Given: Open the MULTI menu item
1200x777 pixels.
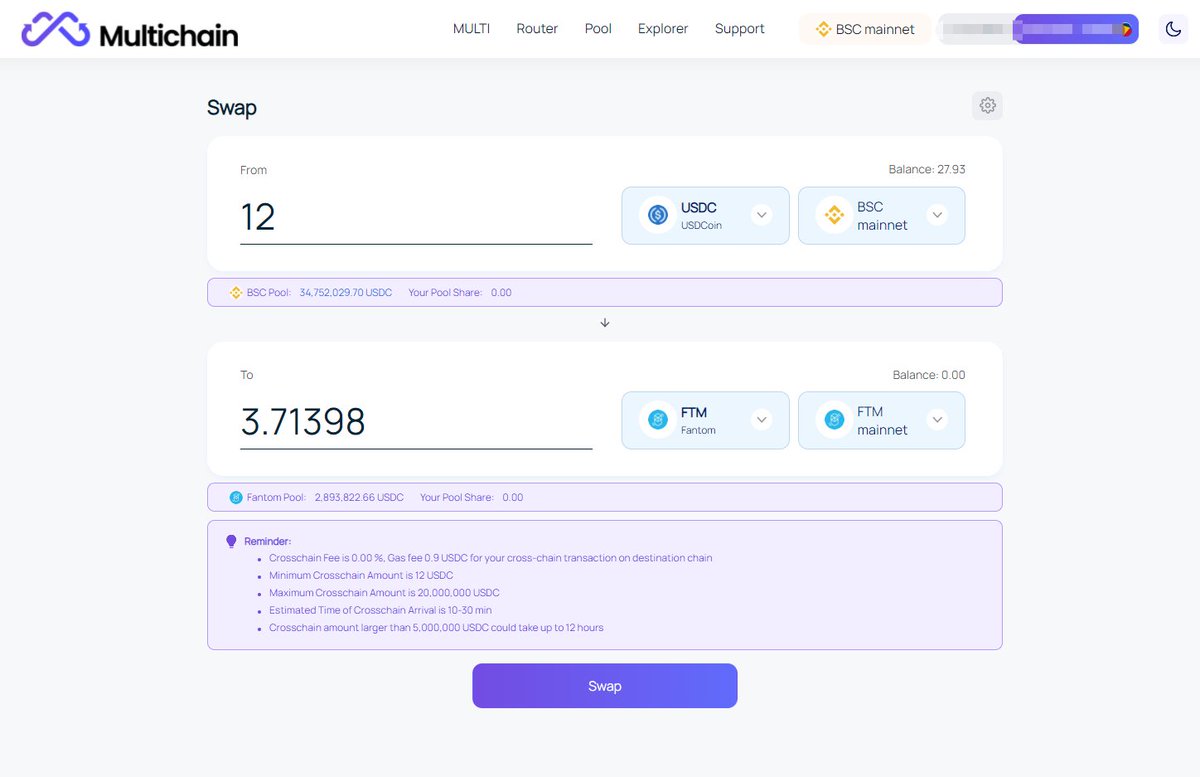Looking at the screenshot, I should (471, 29).
